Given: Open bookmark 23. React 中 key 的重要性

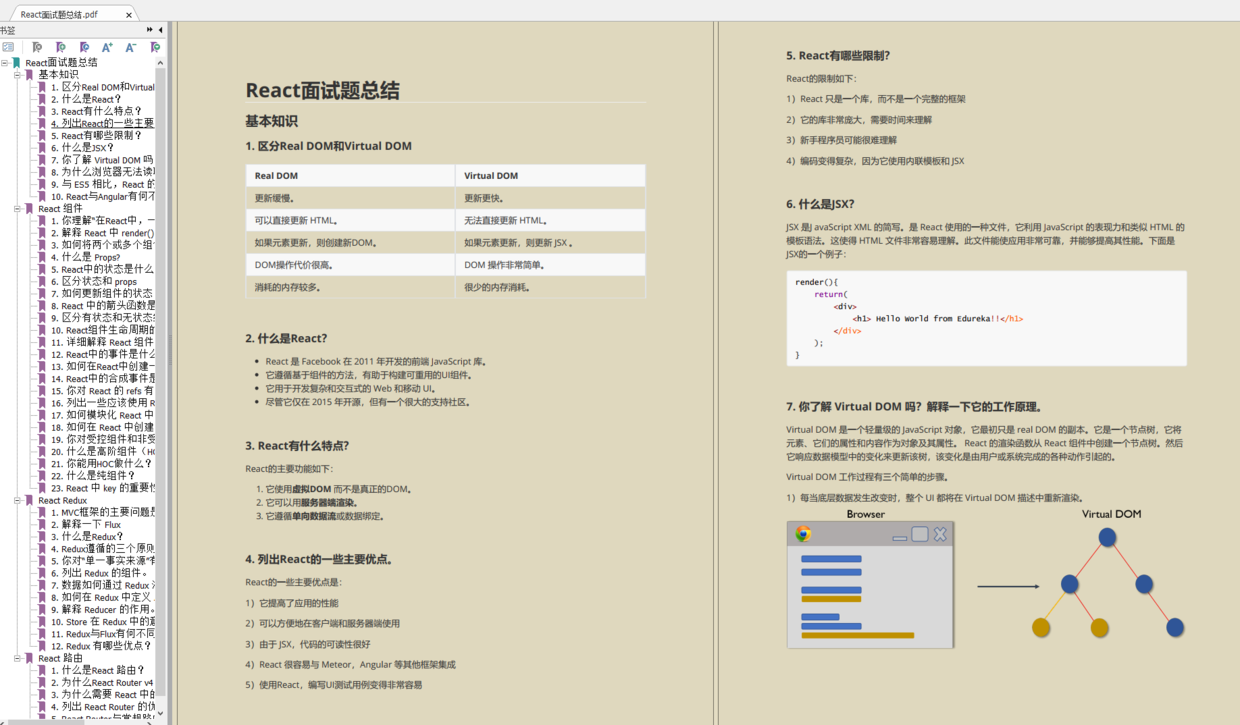Looking at the screenshot, I should point(103,488).
